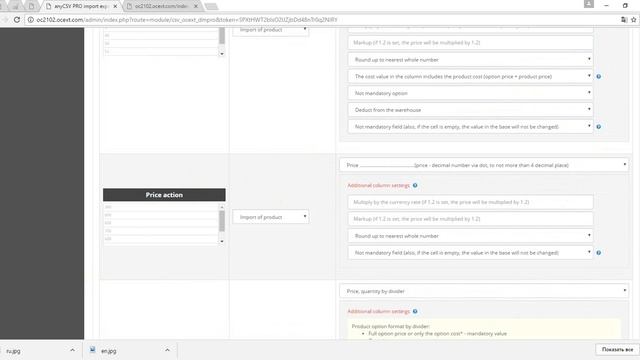Open the en.jpg download options chevron
This screenshot has width=640, height=360.
(x=167, y=350)
